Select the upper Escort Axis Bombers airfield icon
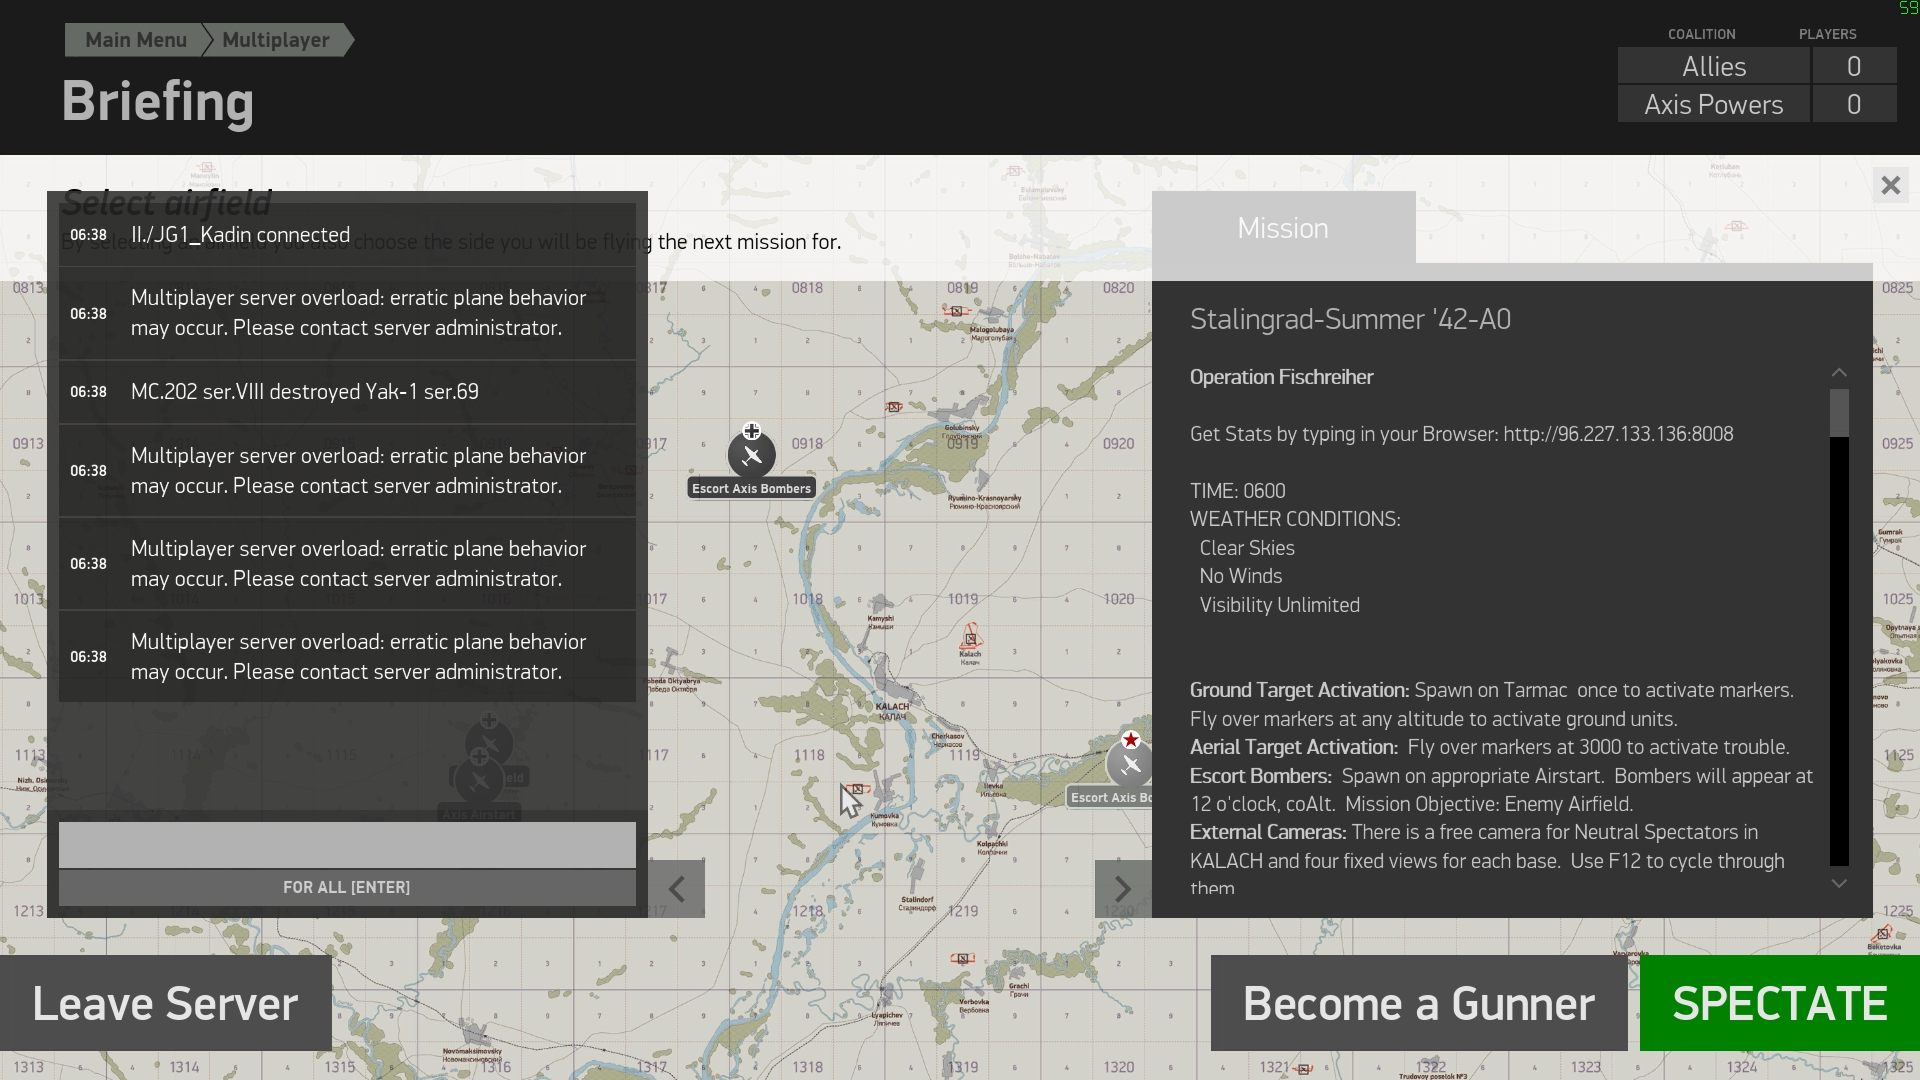The image size is (1920, 1080). 751,455
